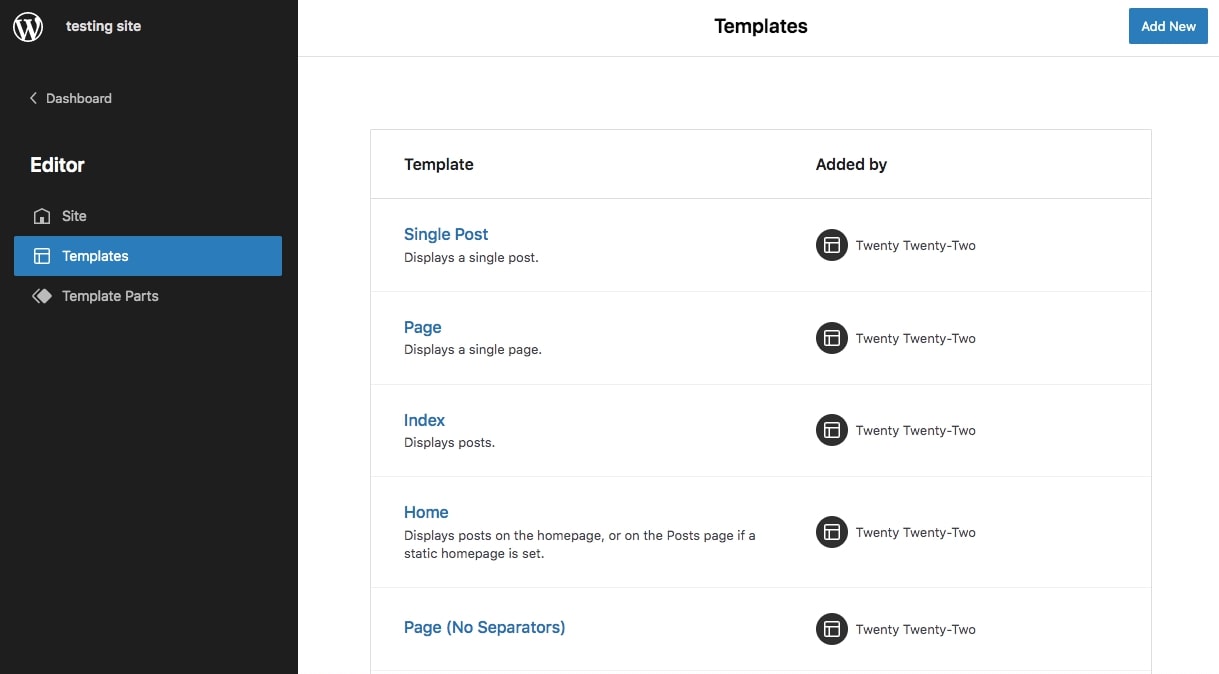Click the Templates grid icon in sidebar
Screen dimensions: 1219x674
[x=41, y=255]
